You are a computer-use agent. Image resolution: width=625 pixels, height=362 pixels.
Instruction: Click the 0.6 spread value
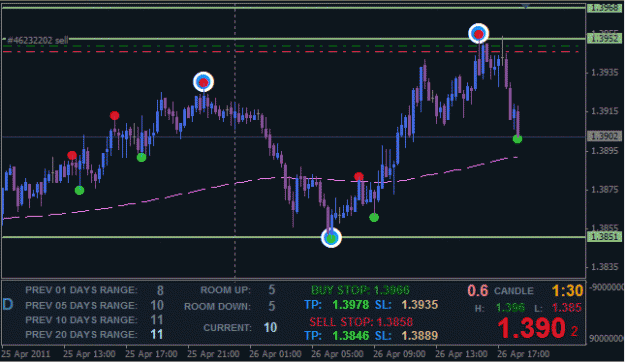(x=478, y=291)
